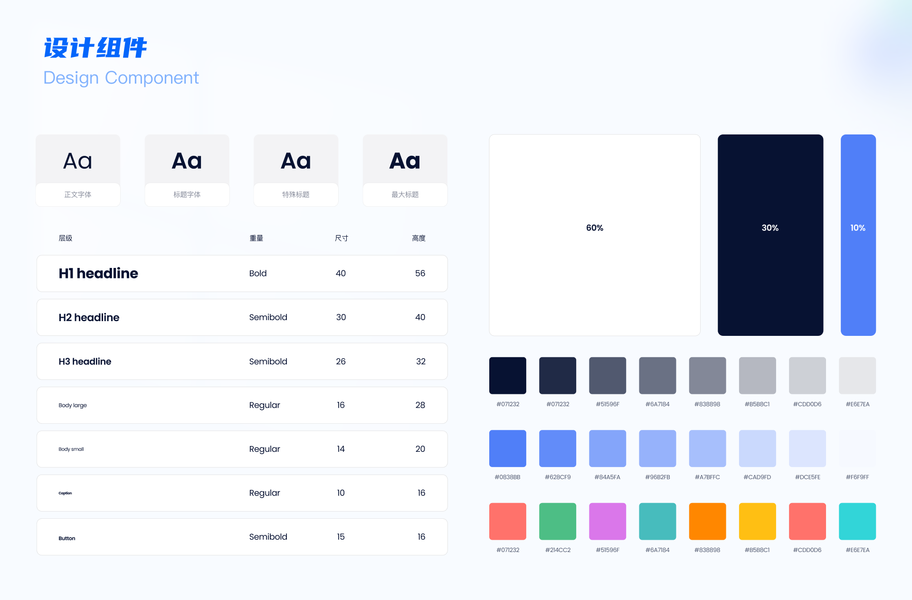The width and height of the screenshot is (912, 600).
Task: Click the 重量 column header
Action: (x=256, y=238)
